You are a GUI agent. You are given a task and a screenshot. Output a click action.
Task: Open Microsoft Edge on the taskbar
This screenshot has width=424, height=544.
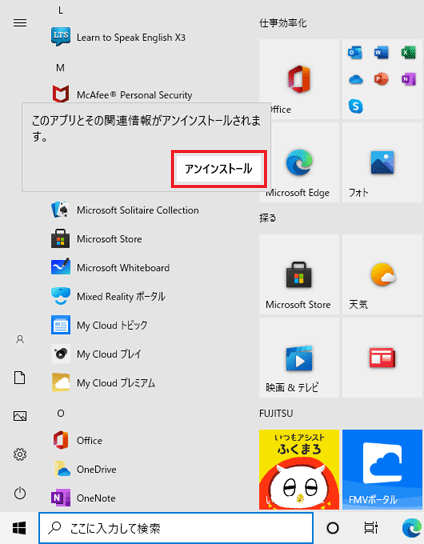pos(412,528)
